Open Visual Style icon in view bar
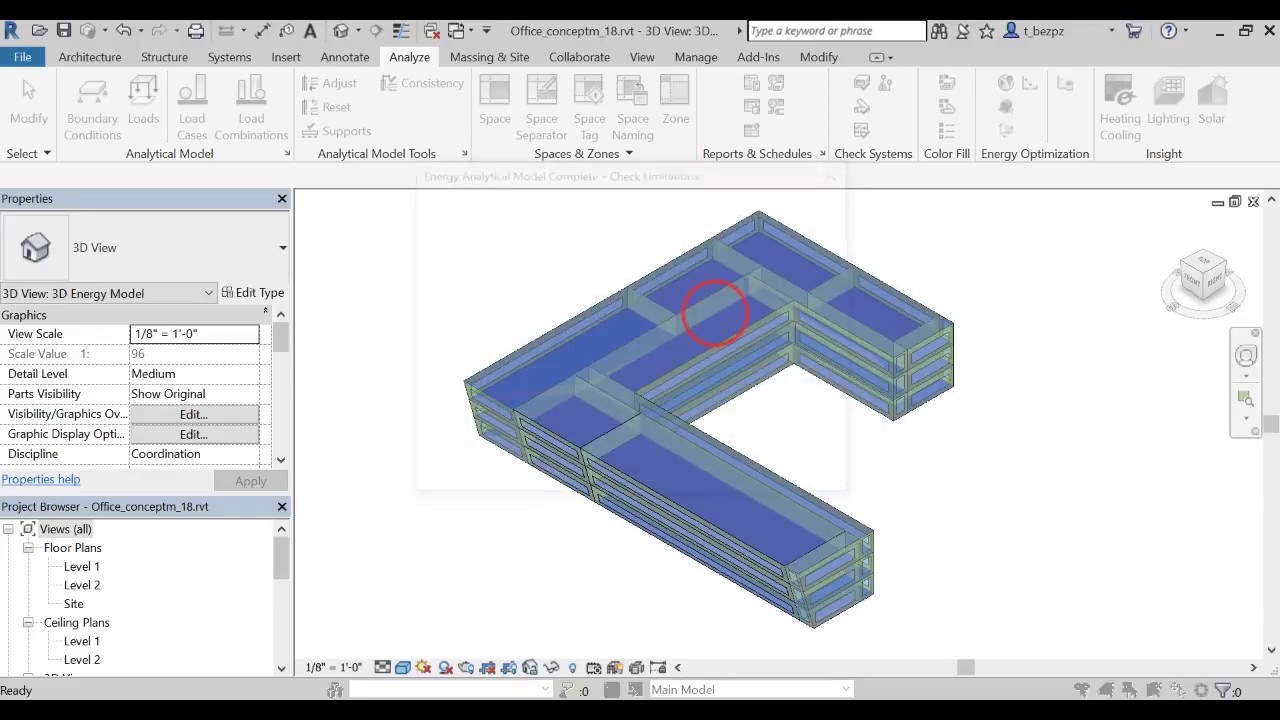 coord(403,667)
